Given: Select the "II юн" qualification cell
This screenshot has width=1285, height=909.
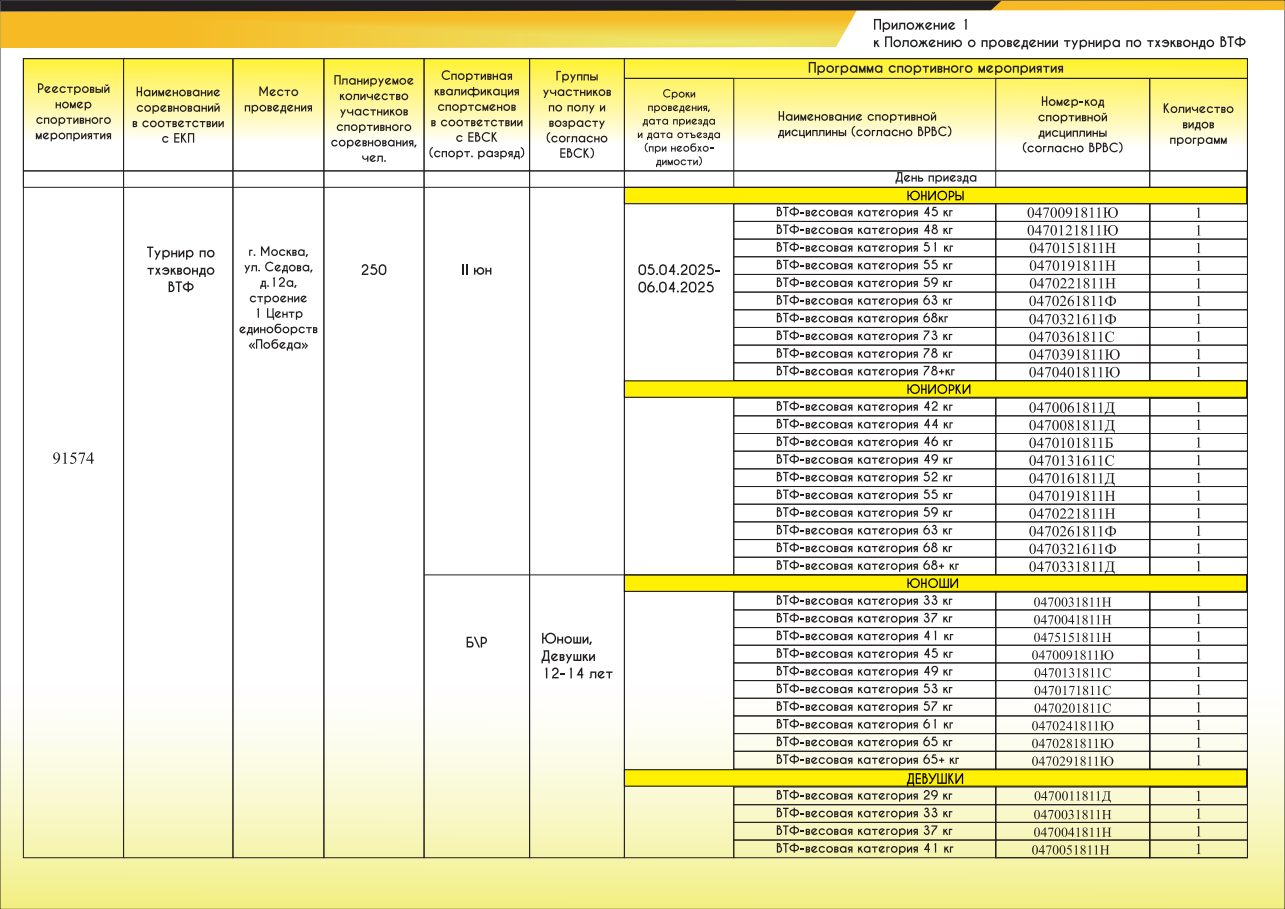Looking at the screenshot, I should click(x=476, y=270).
